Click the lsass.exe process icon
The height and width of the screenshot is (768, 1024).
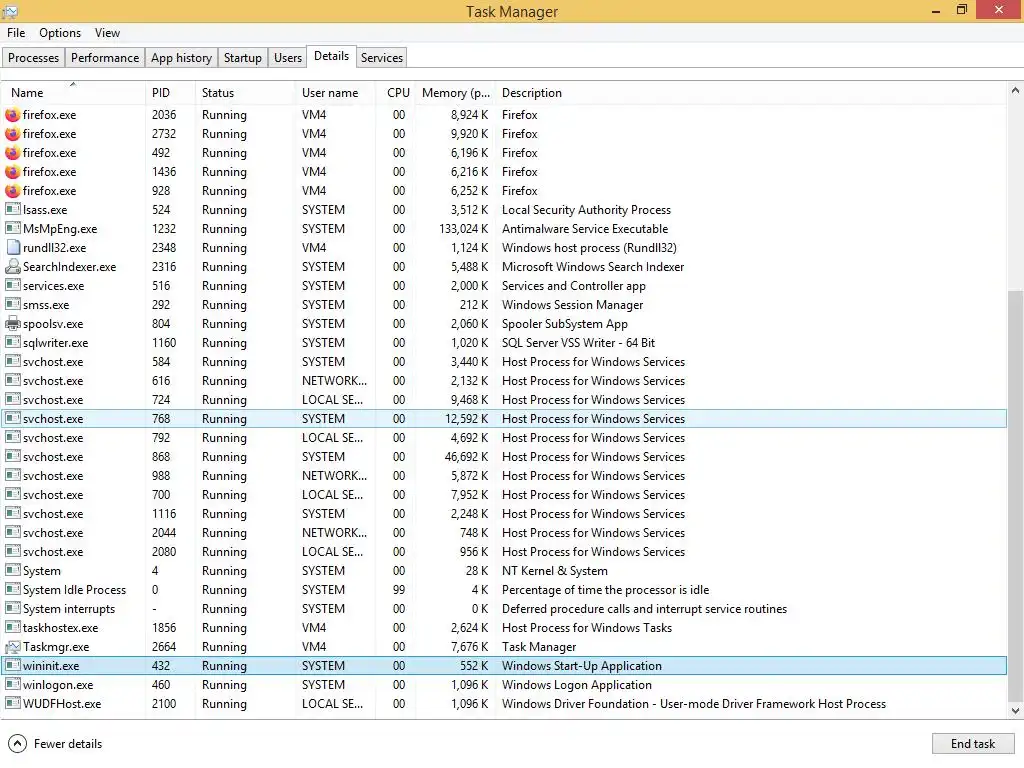[12, 210]
